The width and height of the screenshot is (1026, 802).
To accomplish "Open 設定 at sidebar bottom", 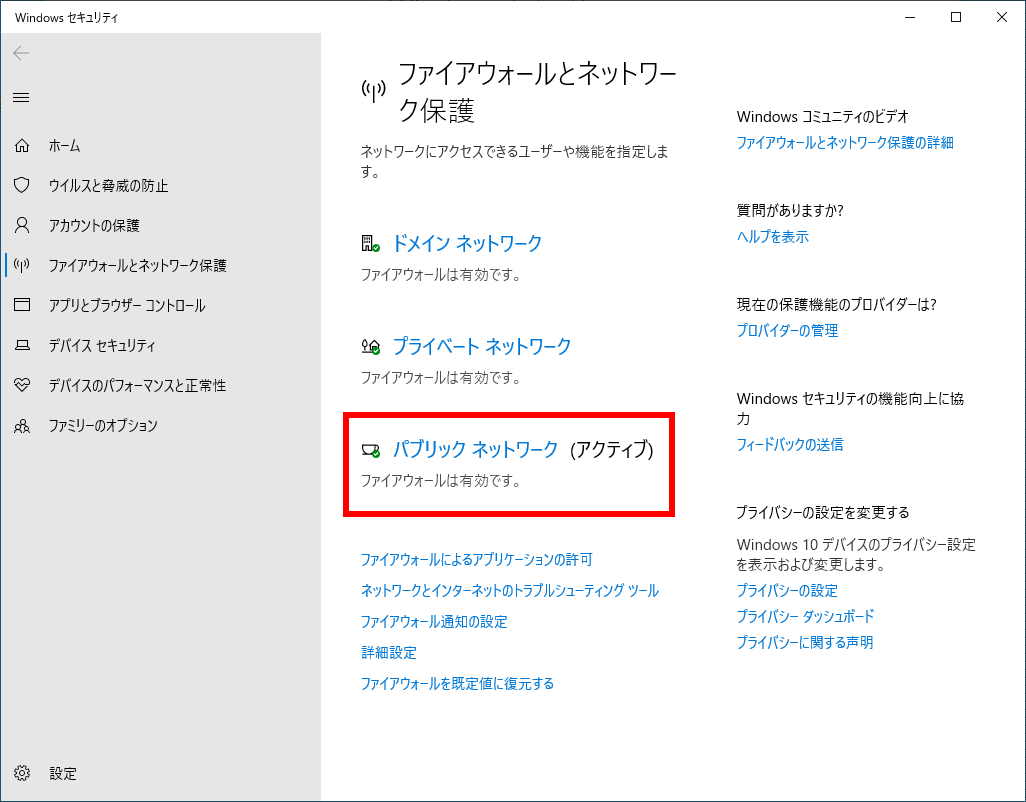I will click(63, 774).
